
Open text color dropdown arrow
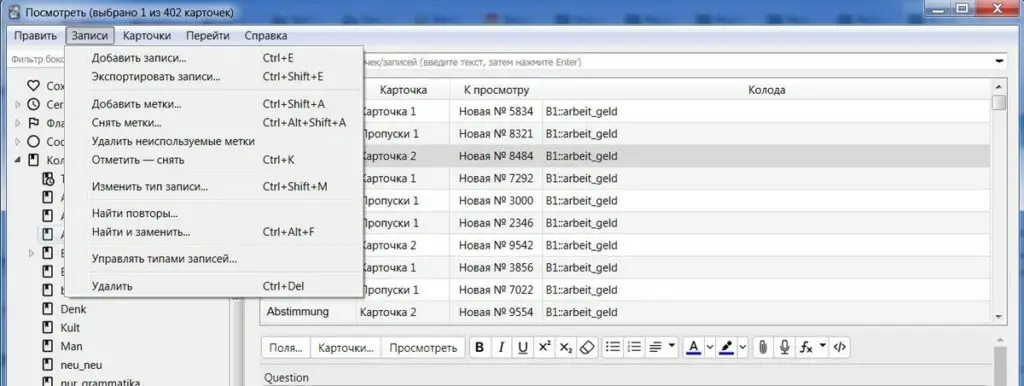pos(710,347)
